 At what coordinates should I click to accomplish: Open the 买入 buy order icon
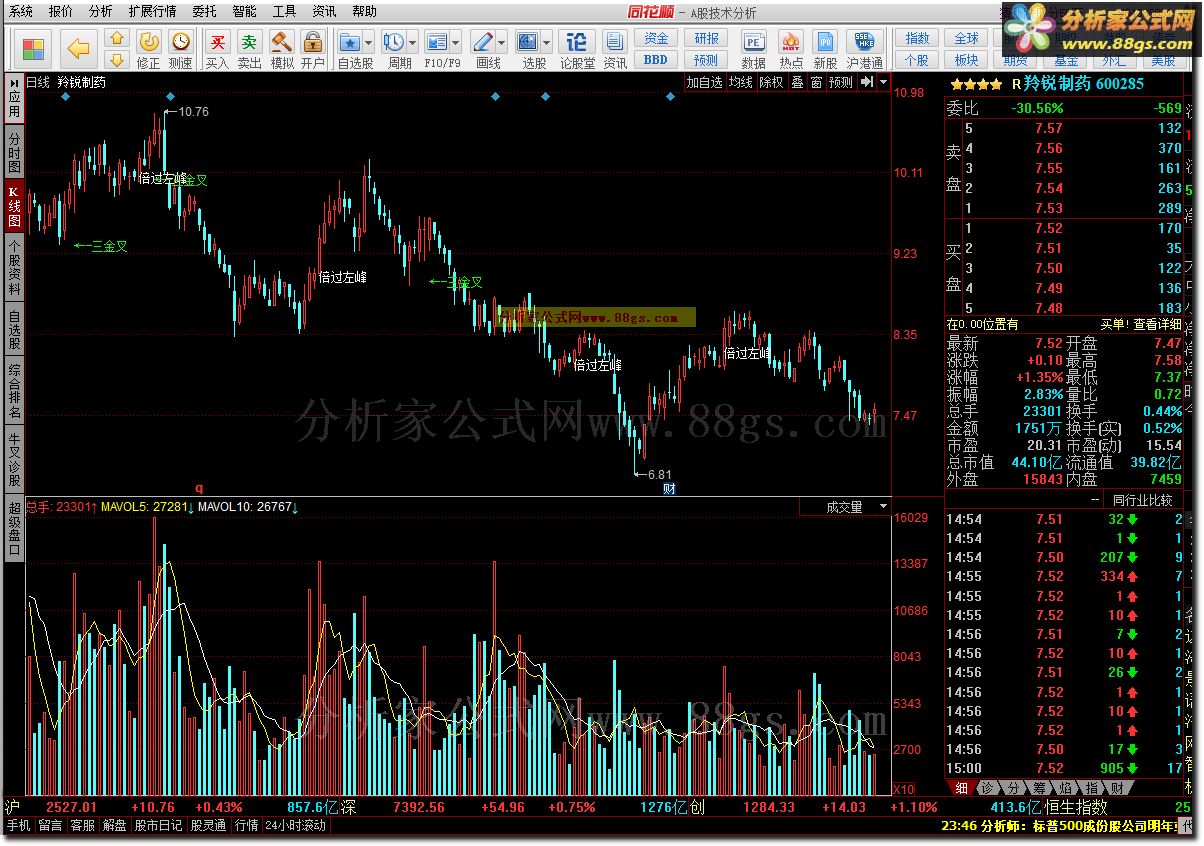point(217,49)
